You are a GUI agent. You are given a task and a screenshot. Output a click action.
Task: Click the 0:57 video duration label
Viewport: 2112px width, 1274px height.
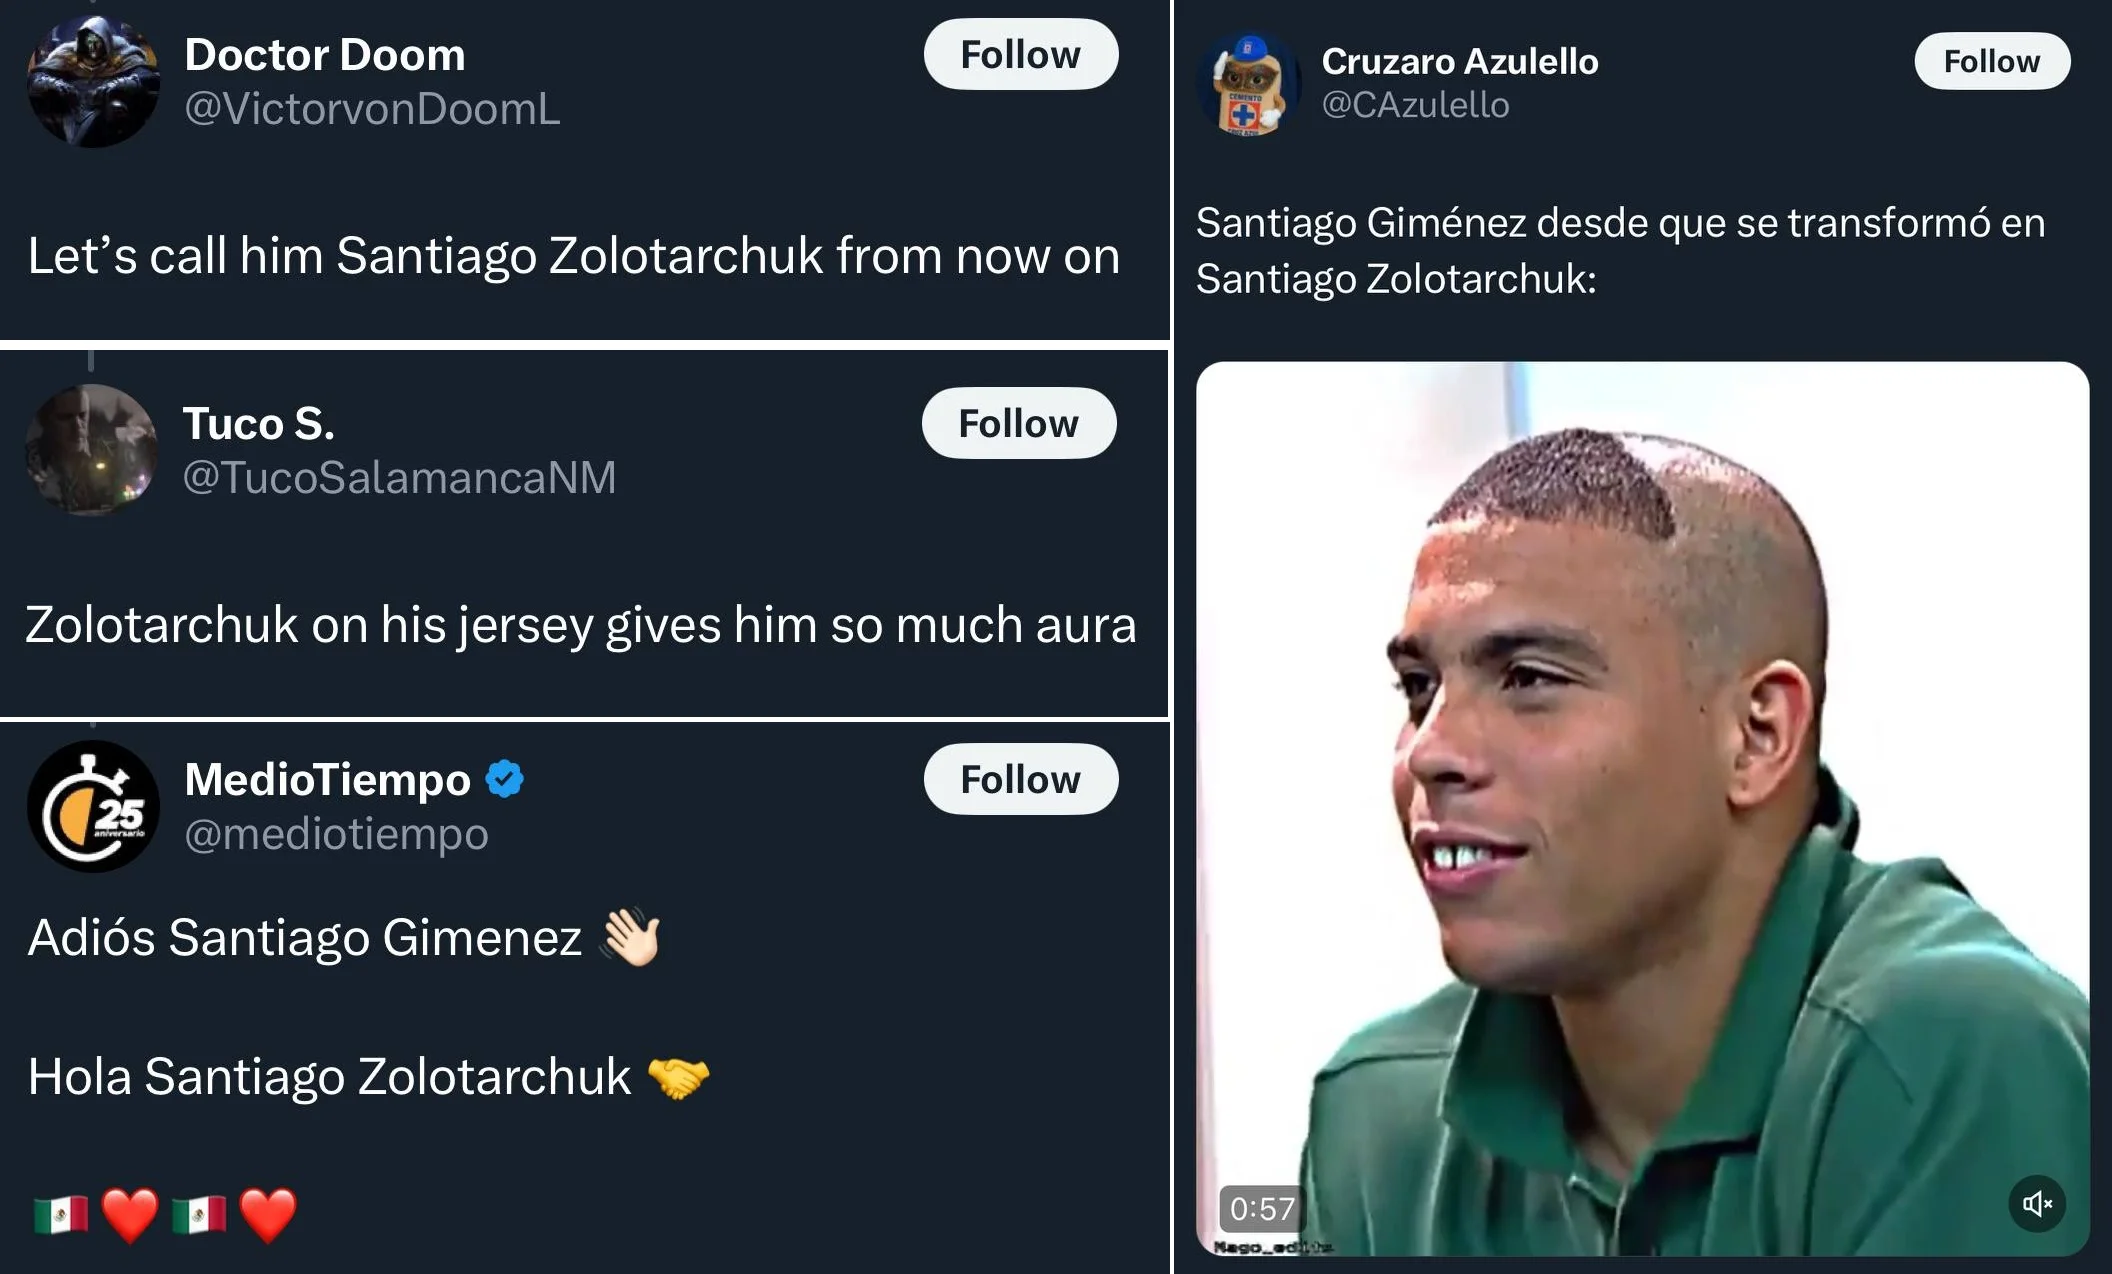click(x=1261, y=1208)
